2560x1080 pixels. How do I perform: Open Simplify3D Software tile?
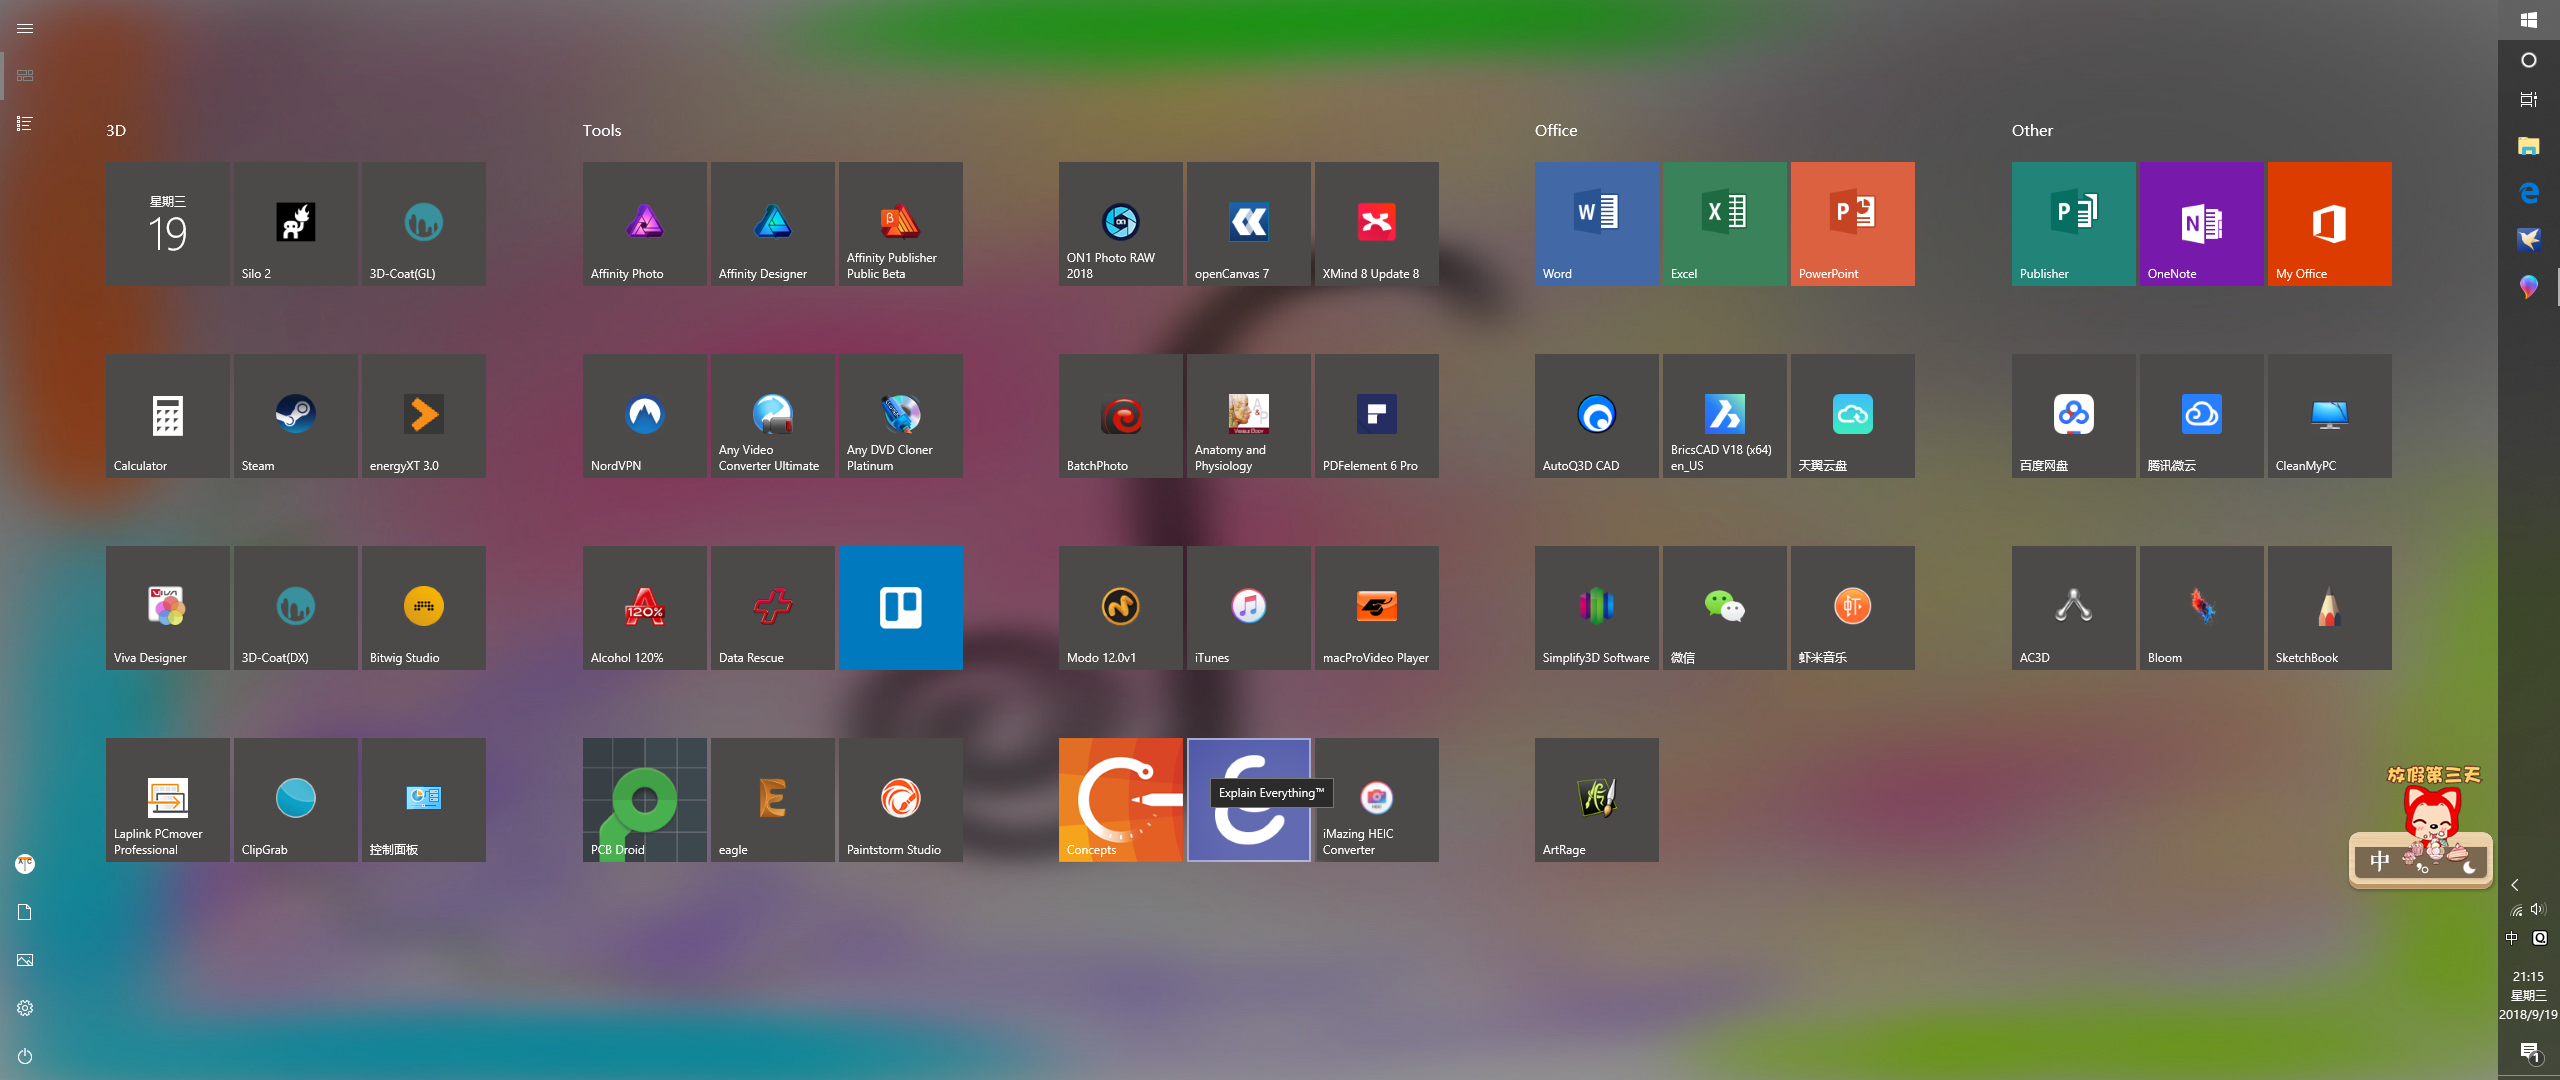(x=1597, y=608)
